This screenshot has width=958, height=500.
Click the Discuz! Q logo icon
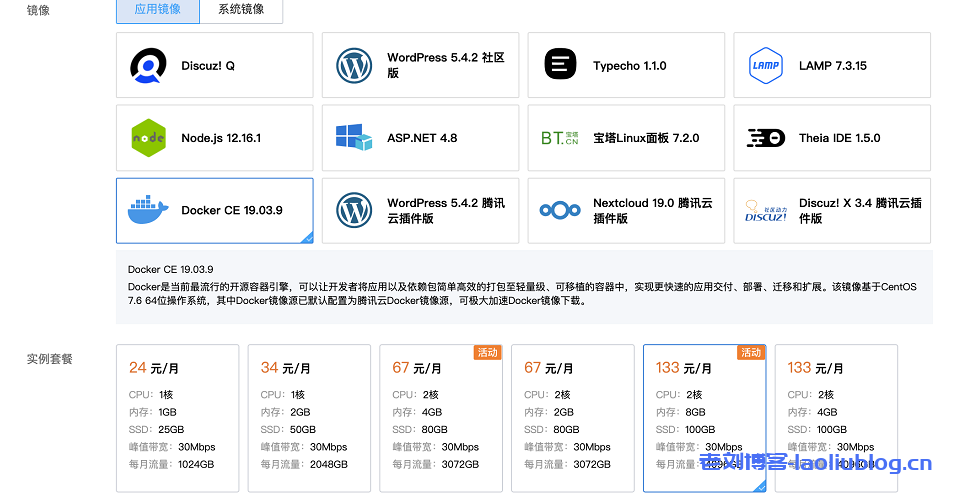(148, 66)
